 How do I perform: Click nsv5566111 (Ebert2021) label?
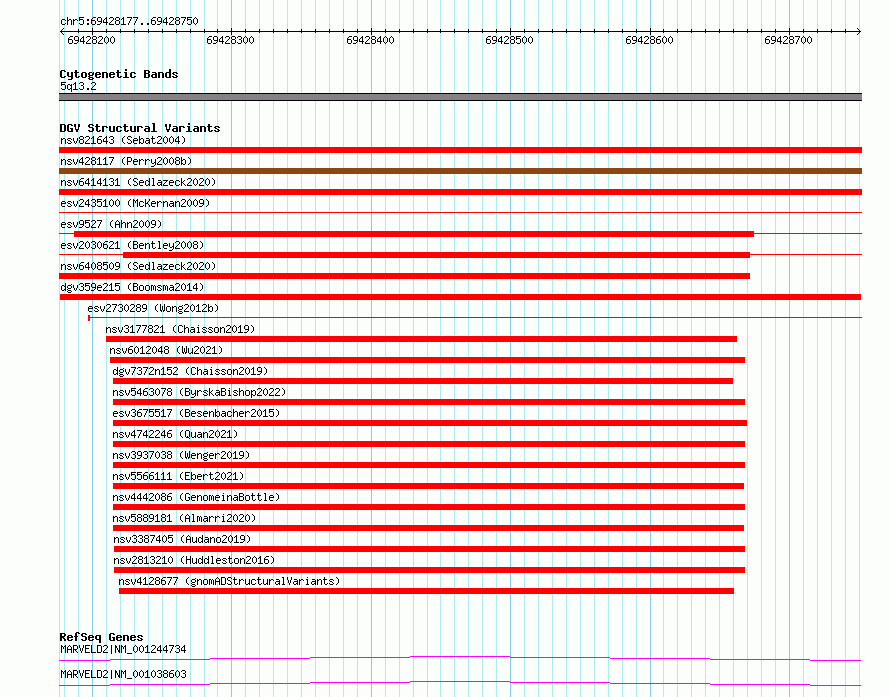[178, 476]
